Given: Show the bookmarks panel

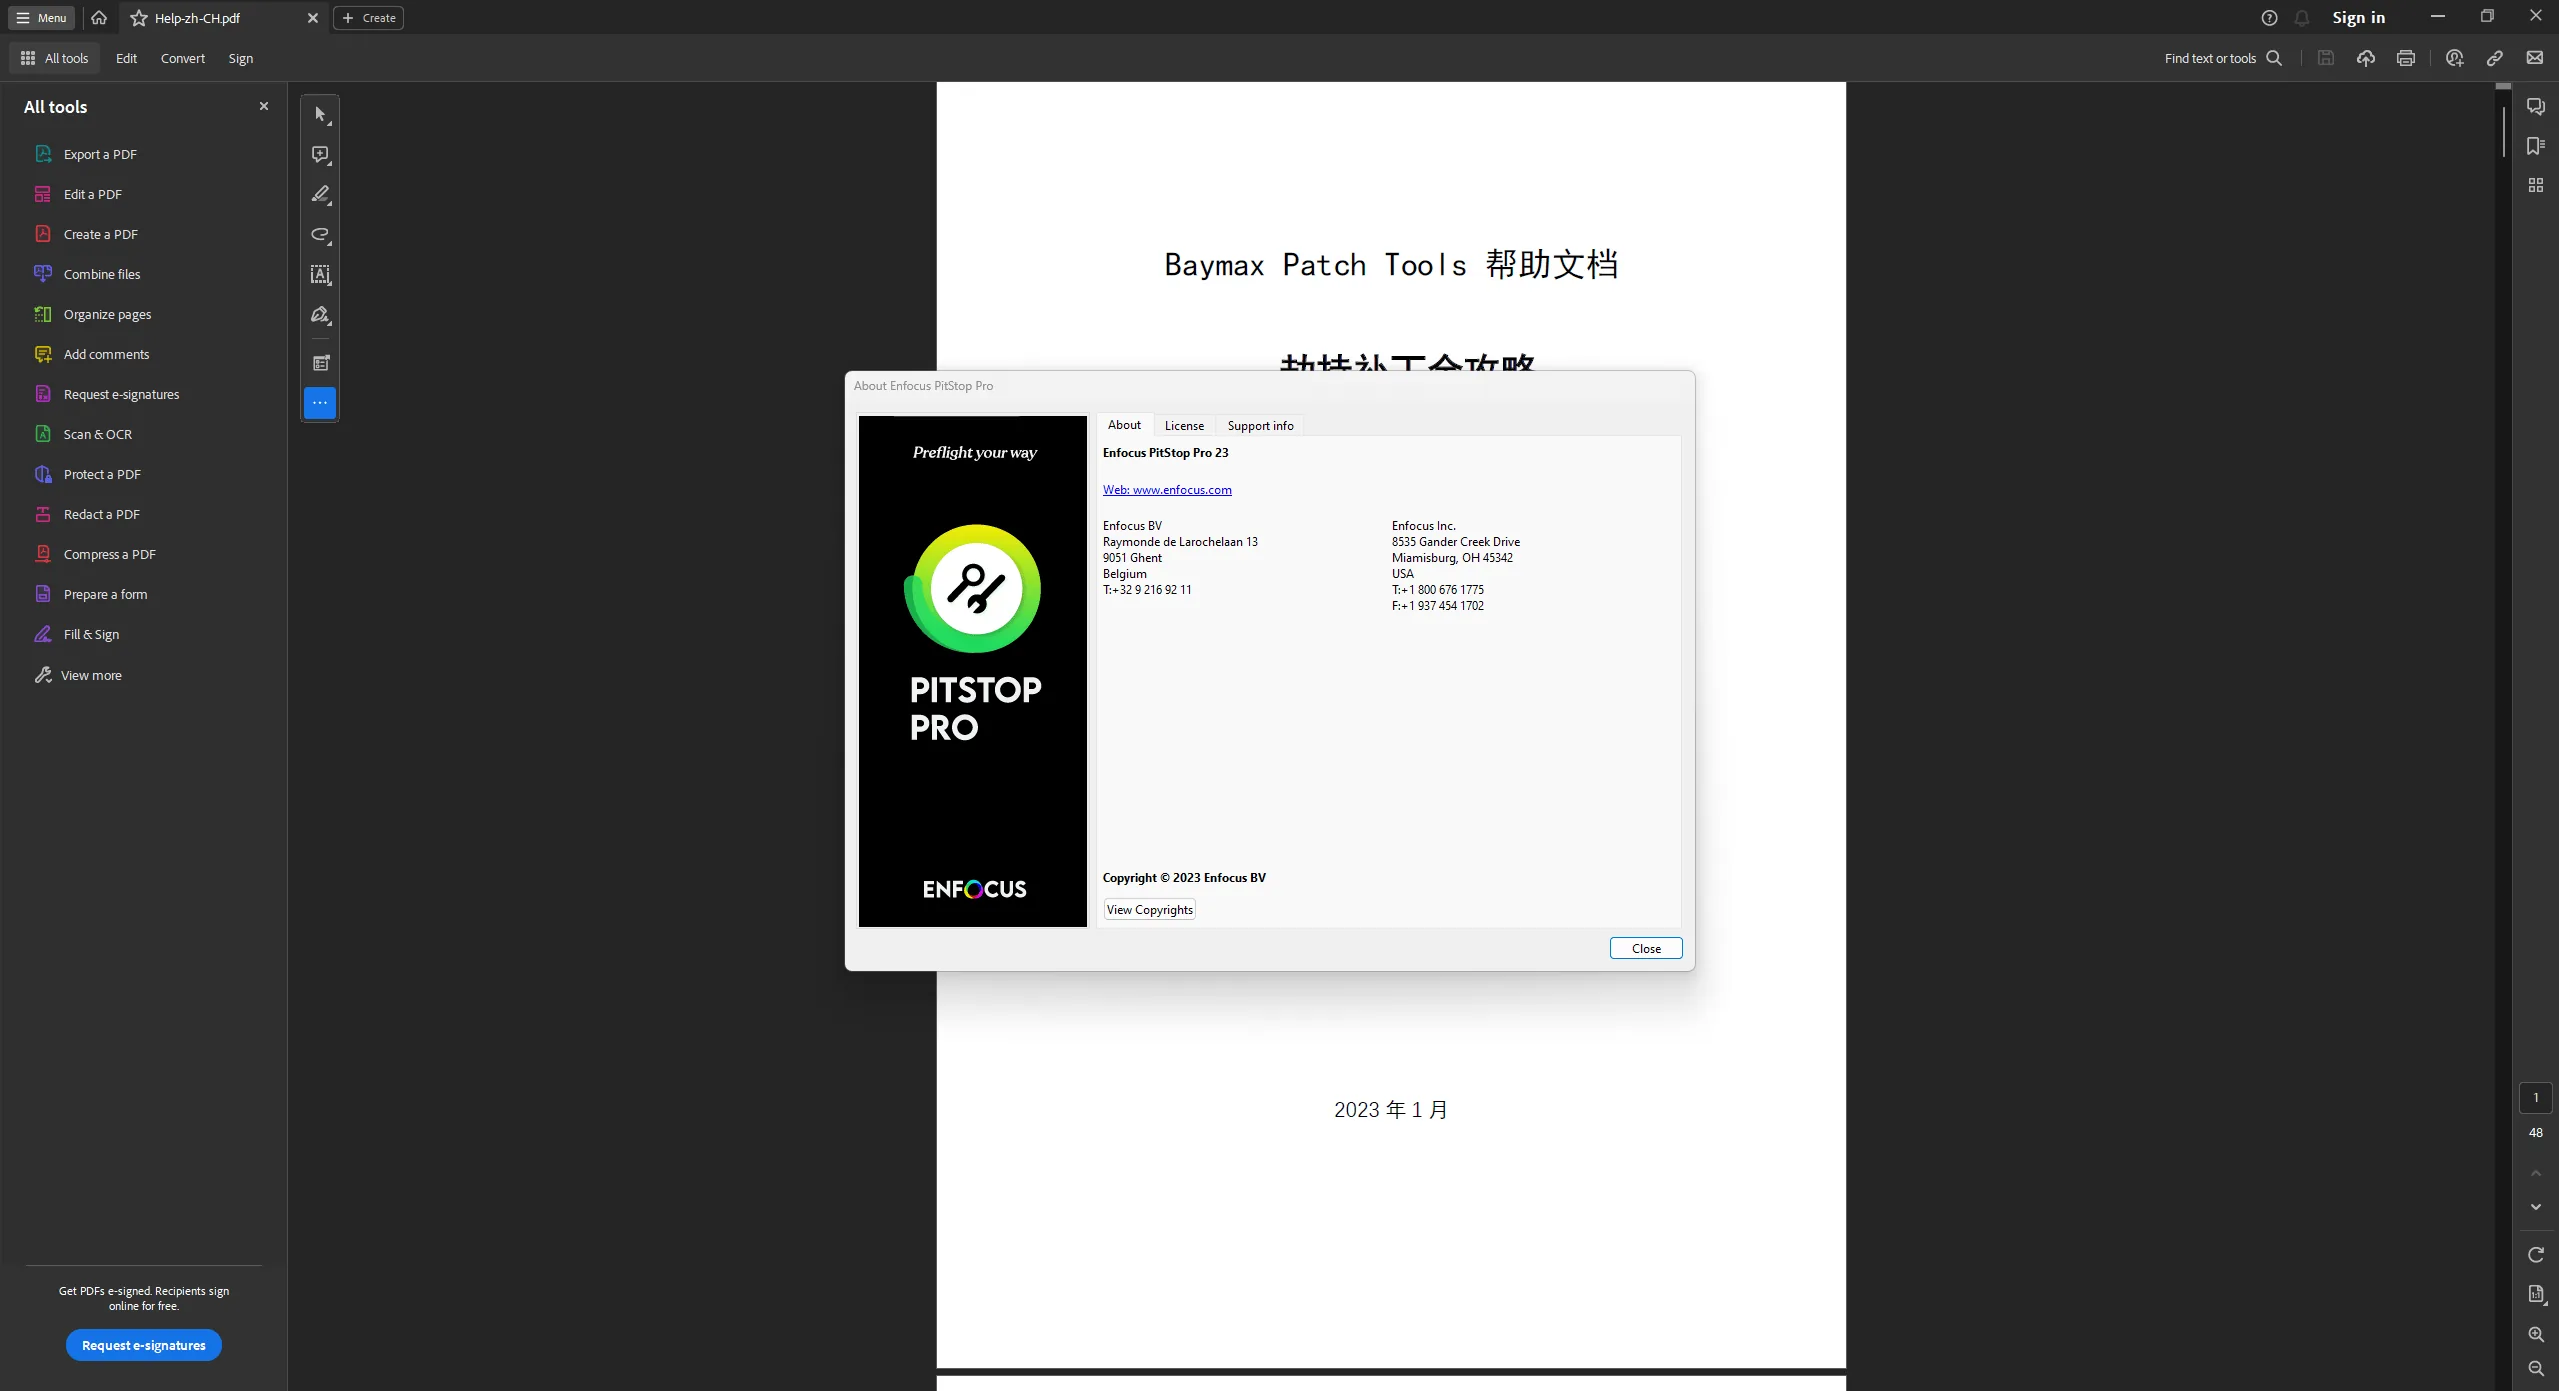Looking at the screenshot, I should pyautogui.click(x=2535, y=146).
